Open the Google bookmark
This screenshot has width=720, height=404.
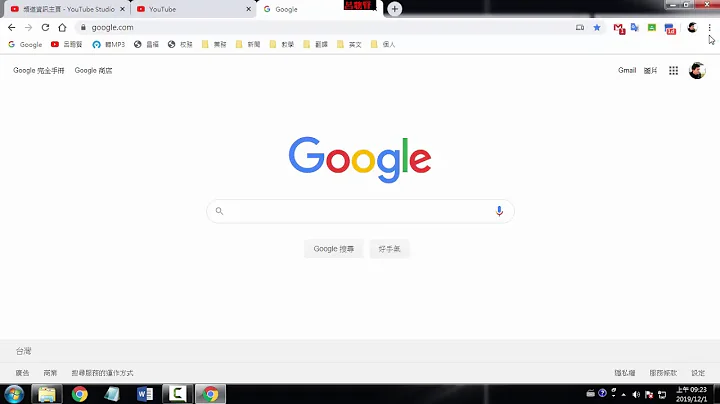pyautogui.click(x=25, y=45)
